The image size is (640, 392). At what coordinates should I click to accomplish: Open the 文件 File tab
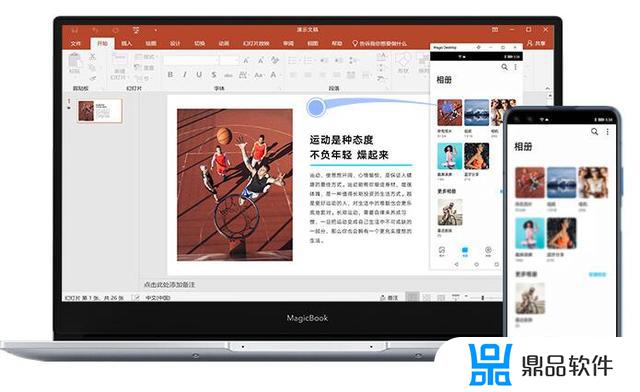coord(76,43)
